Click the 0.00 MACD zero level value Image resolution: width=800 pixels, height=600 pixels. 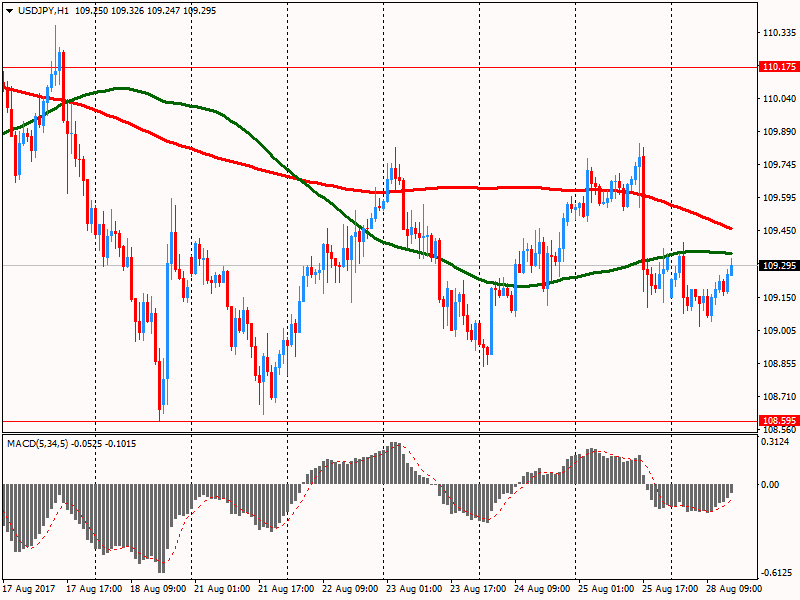coord(770,485)
